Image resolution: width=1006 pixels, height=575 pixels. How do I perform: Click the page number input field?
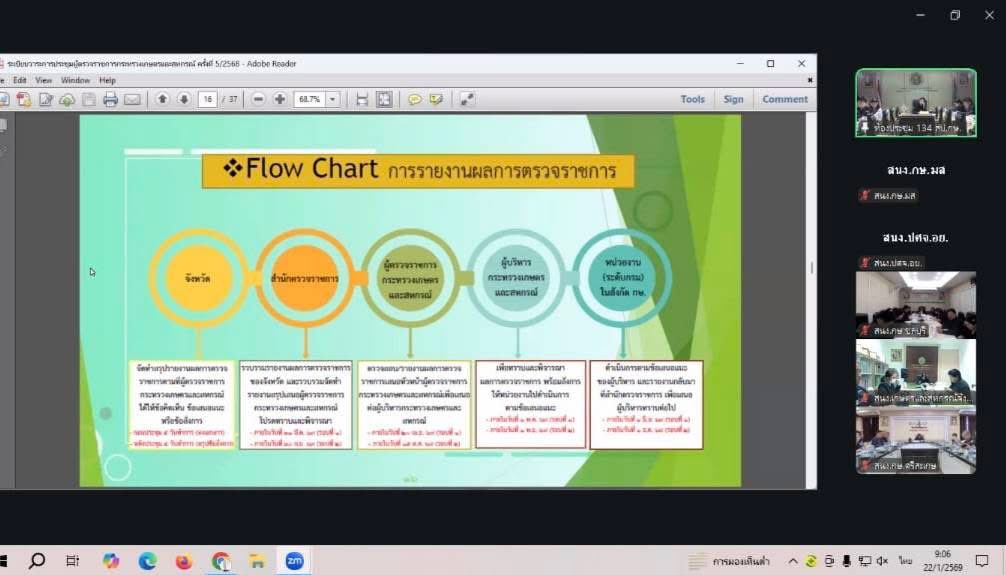[208, 99]
